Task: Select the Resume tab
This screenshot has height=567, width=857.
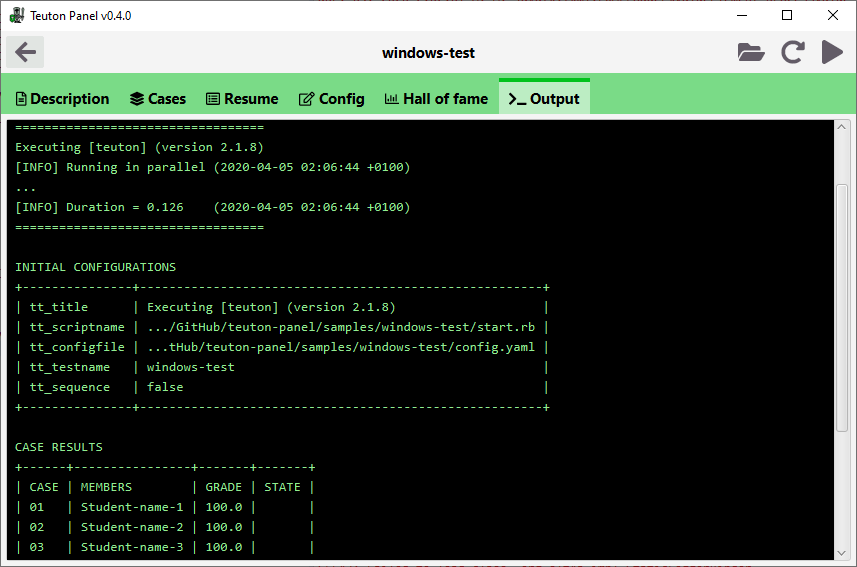Action: [x=242, y=99]
